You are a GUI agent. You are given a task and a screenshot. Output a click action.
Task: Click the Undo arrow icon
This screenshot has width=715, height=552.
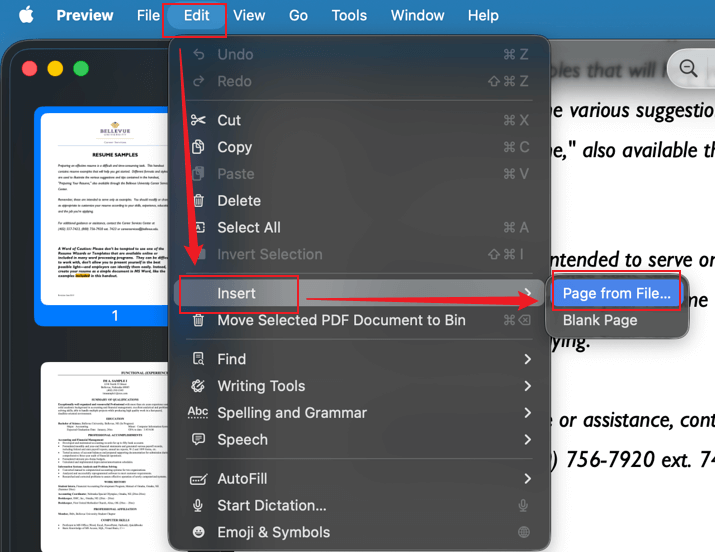(198, 54)
